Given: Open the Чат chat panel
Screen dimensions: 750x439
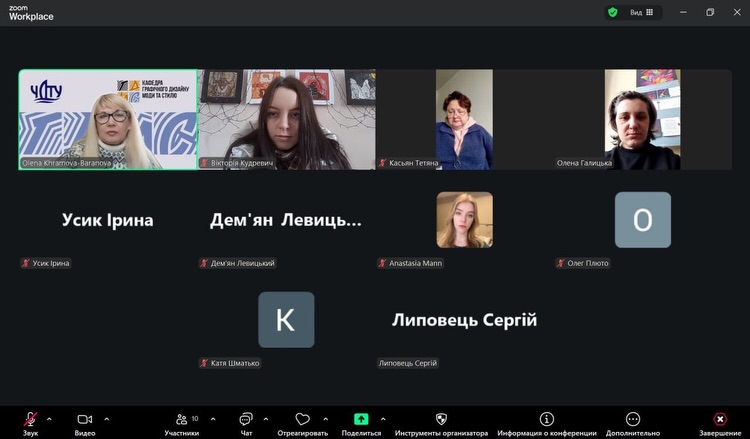Looking at the screenshot, I should (246, 419).
